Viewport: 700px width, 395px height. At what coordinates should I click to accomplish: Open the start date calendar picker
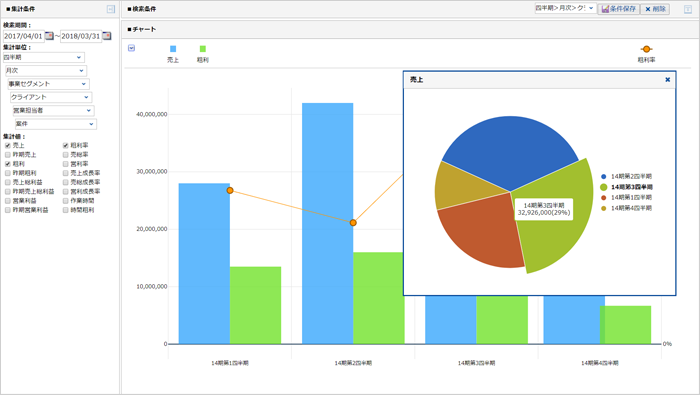click(x=49, y=36)
